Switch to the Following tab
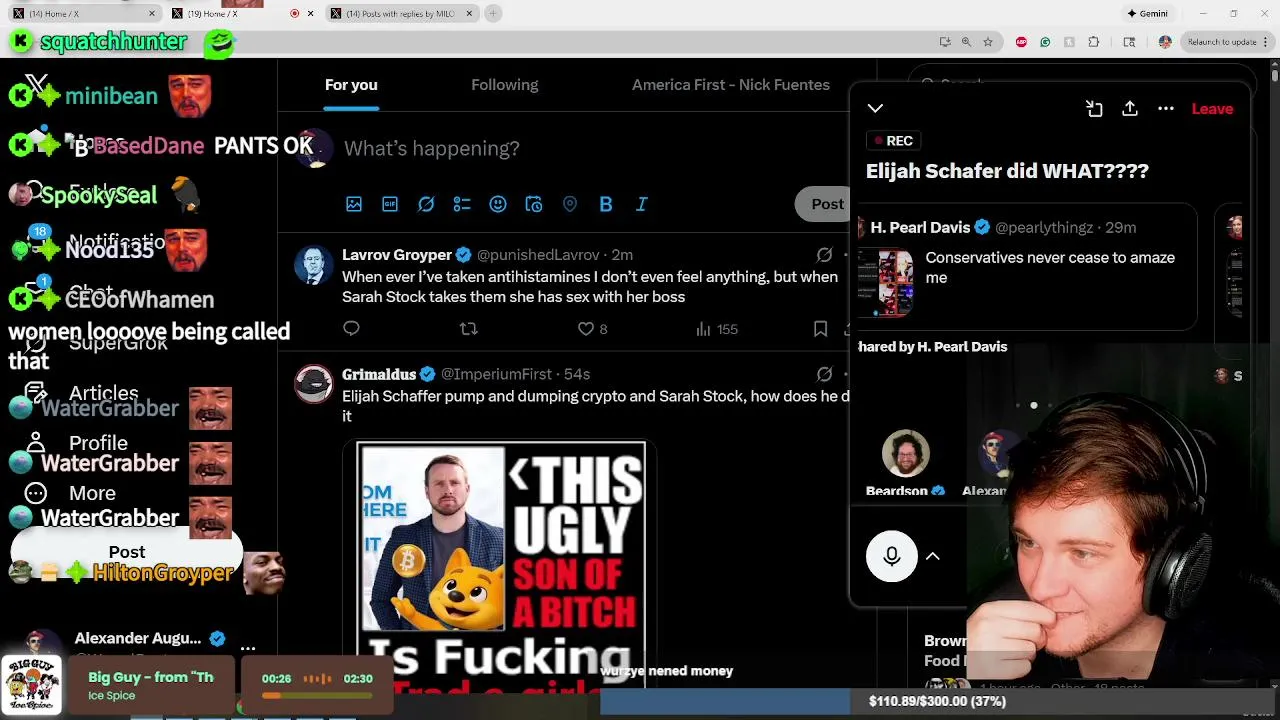The height and width of the screenshot is (720, 1280). (x=504, y=85)
